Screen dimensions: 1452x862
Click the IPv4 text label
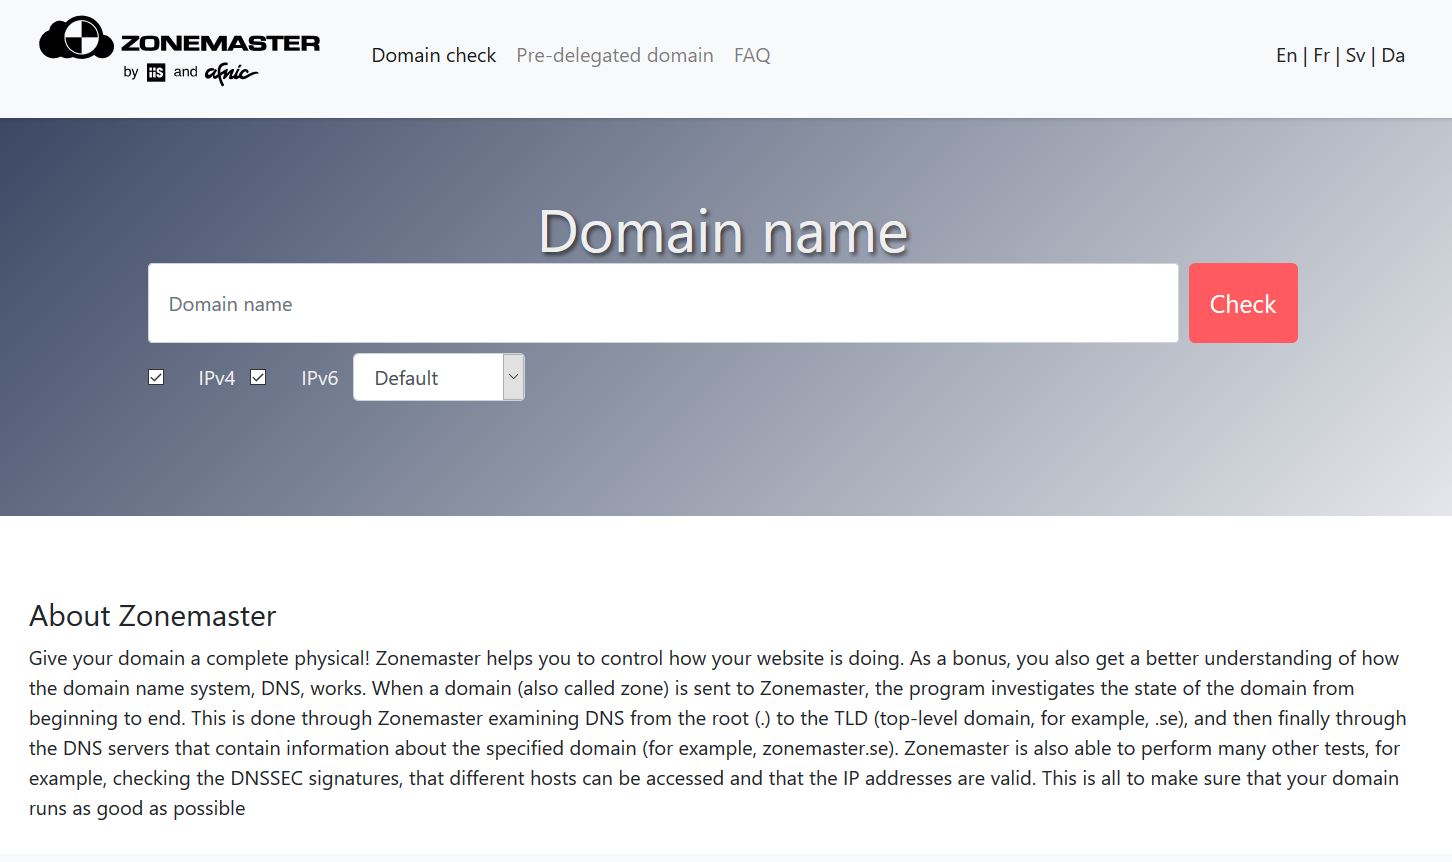pos(216,378)
